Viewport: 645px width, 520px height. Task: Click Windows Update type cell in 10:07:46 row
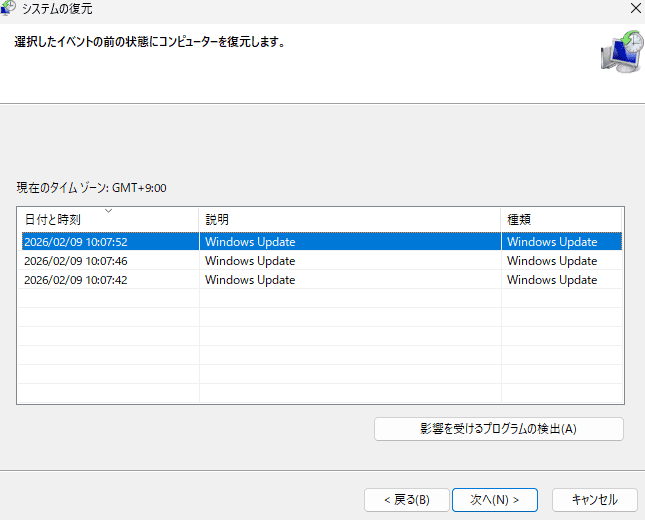(552, 261)
